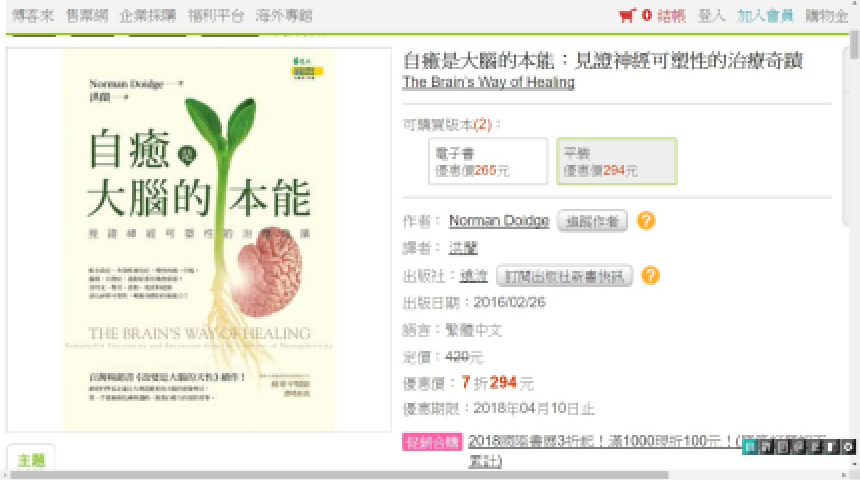Open the translator 洪蘭 link

463,248
